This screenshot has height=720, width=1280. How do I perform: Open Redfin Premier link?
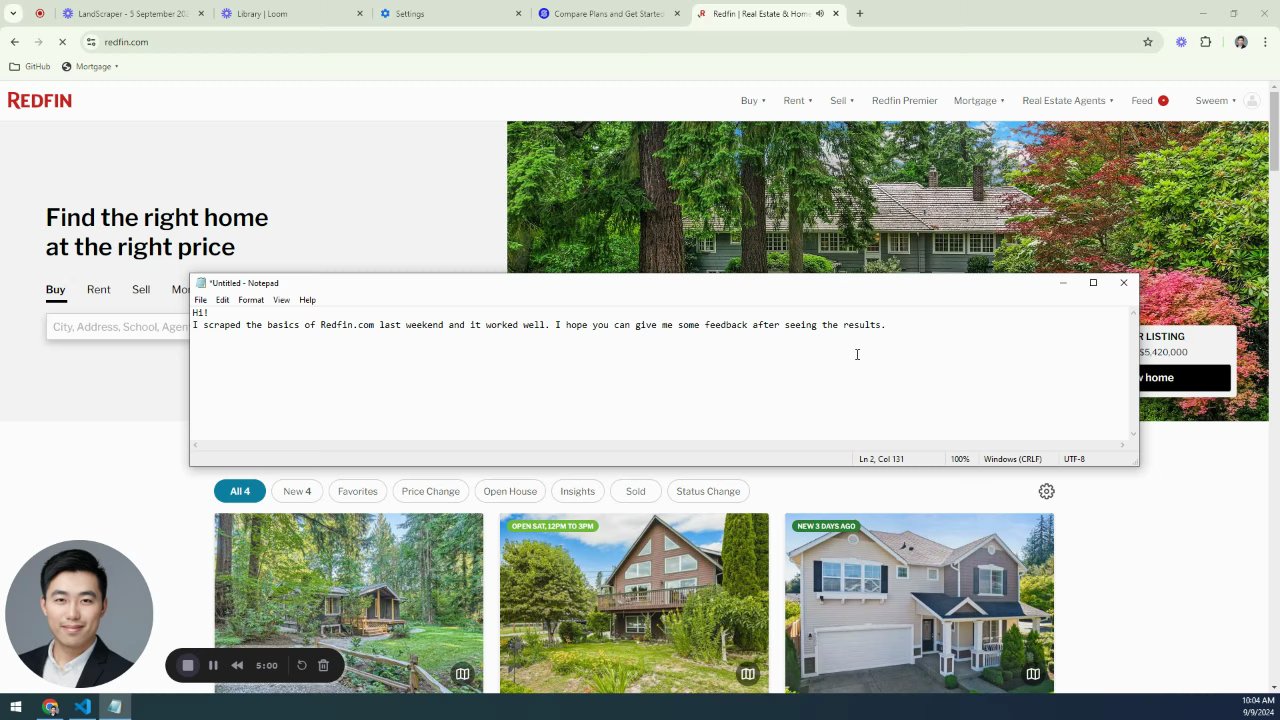click(904, 101)
